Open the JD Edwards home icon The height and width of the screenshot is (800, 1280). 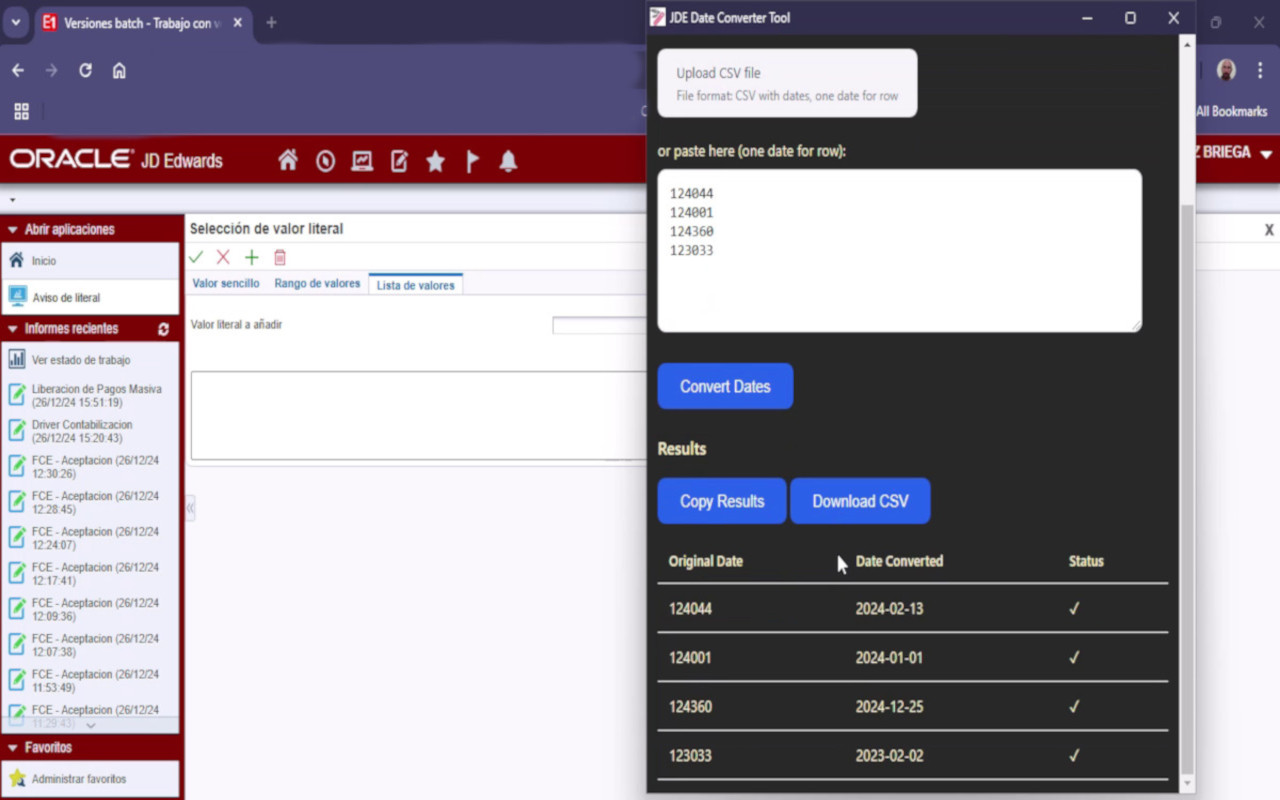(x=287, y=160)
